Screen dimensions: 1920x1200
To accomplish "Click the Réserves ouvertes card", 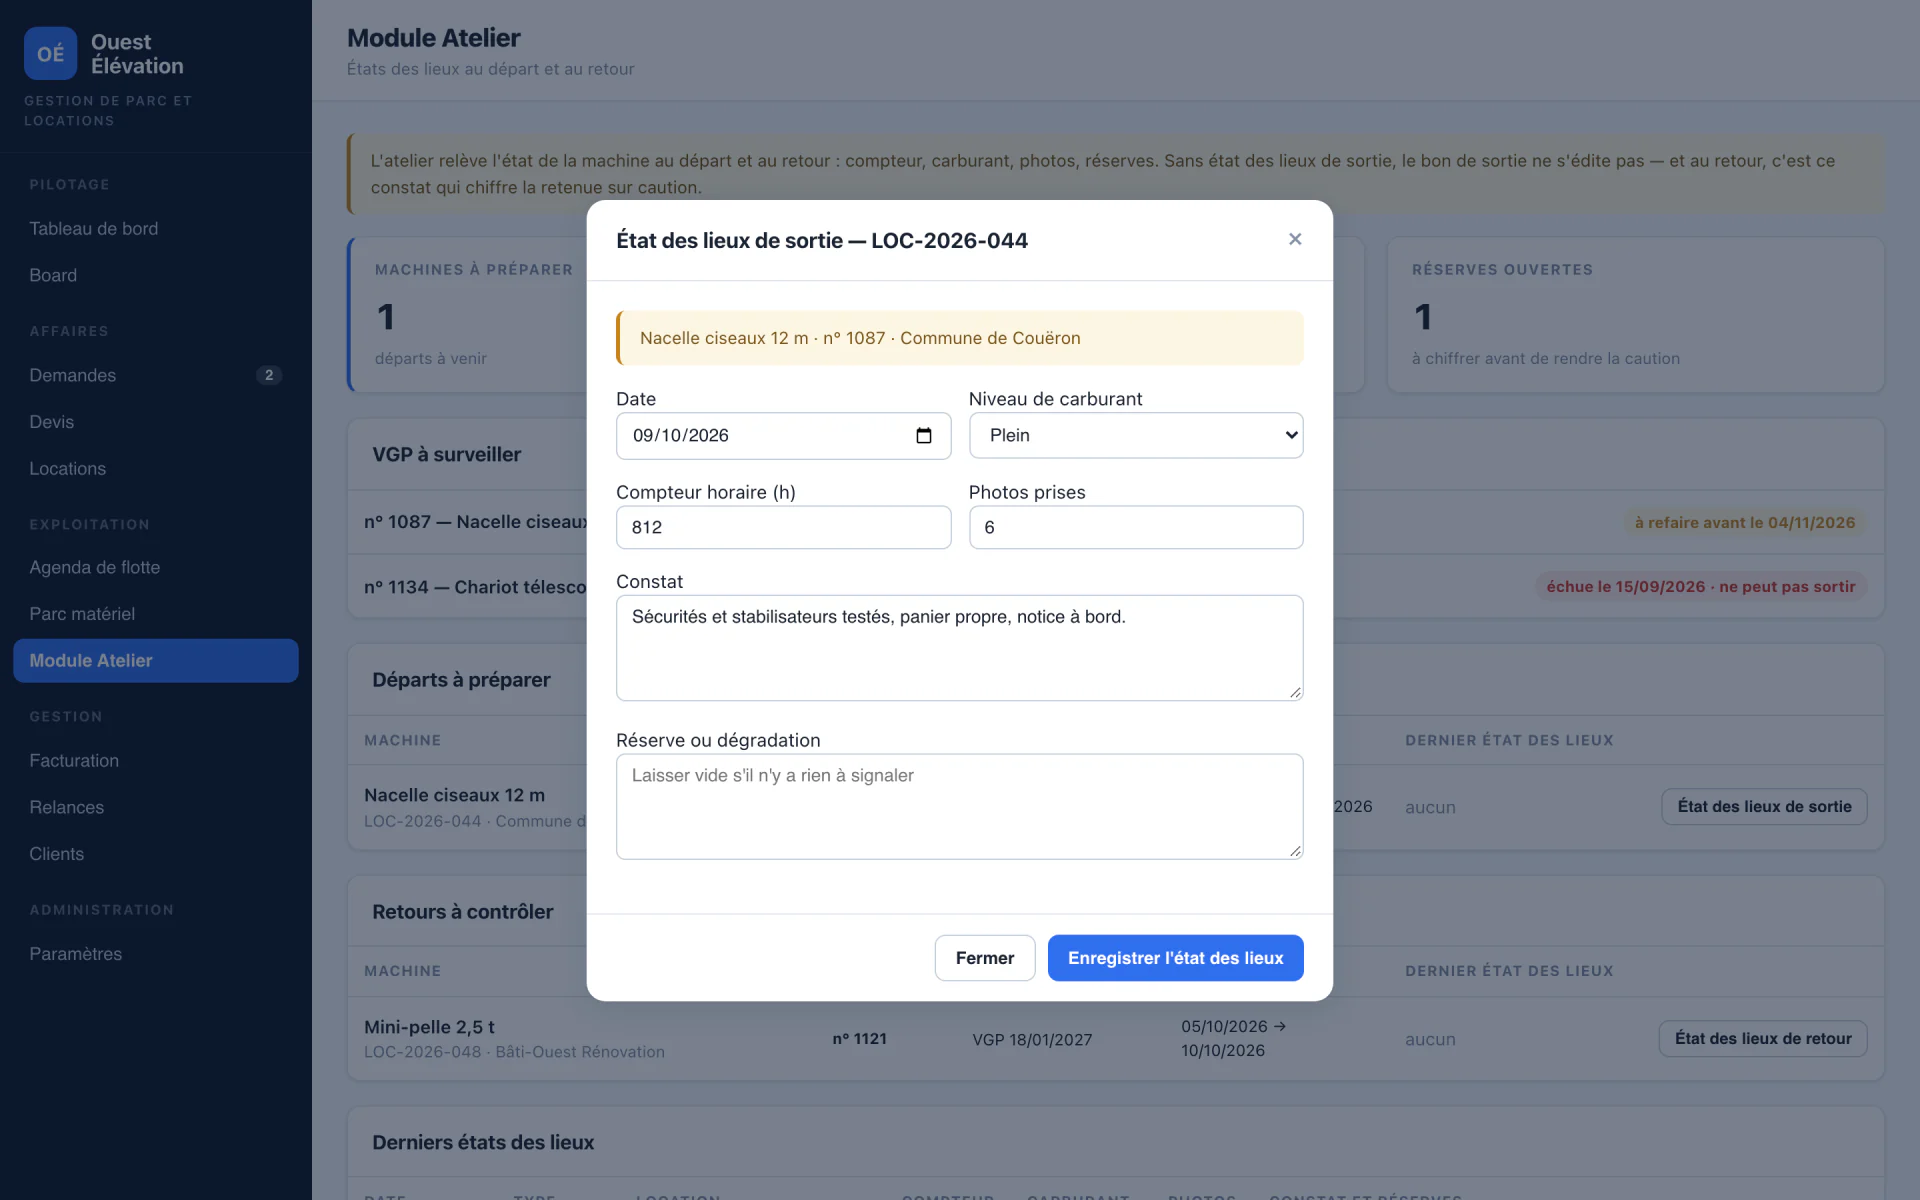I will [x=1635, y=315].
